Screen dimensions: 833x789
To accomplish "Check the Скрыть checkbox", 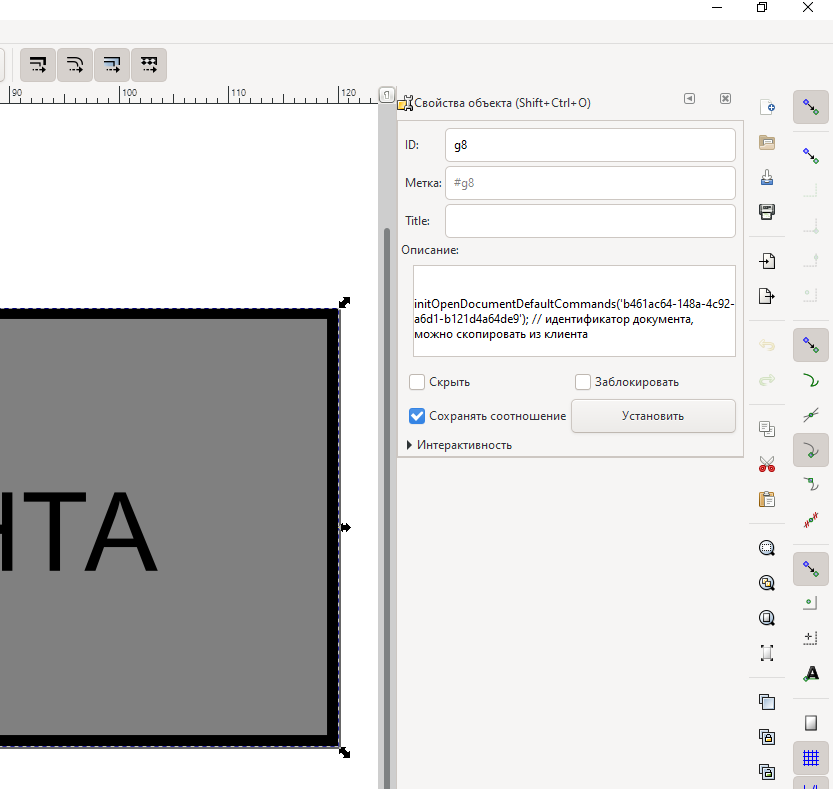I will [x=417, y=382].
